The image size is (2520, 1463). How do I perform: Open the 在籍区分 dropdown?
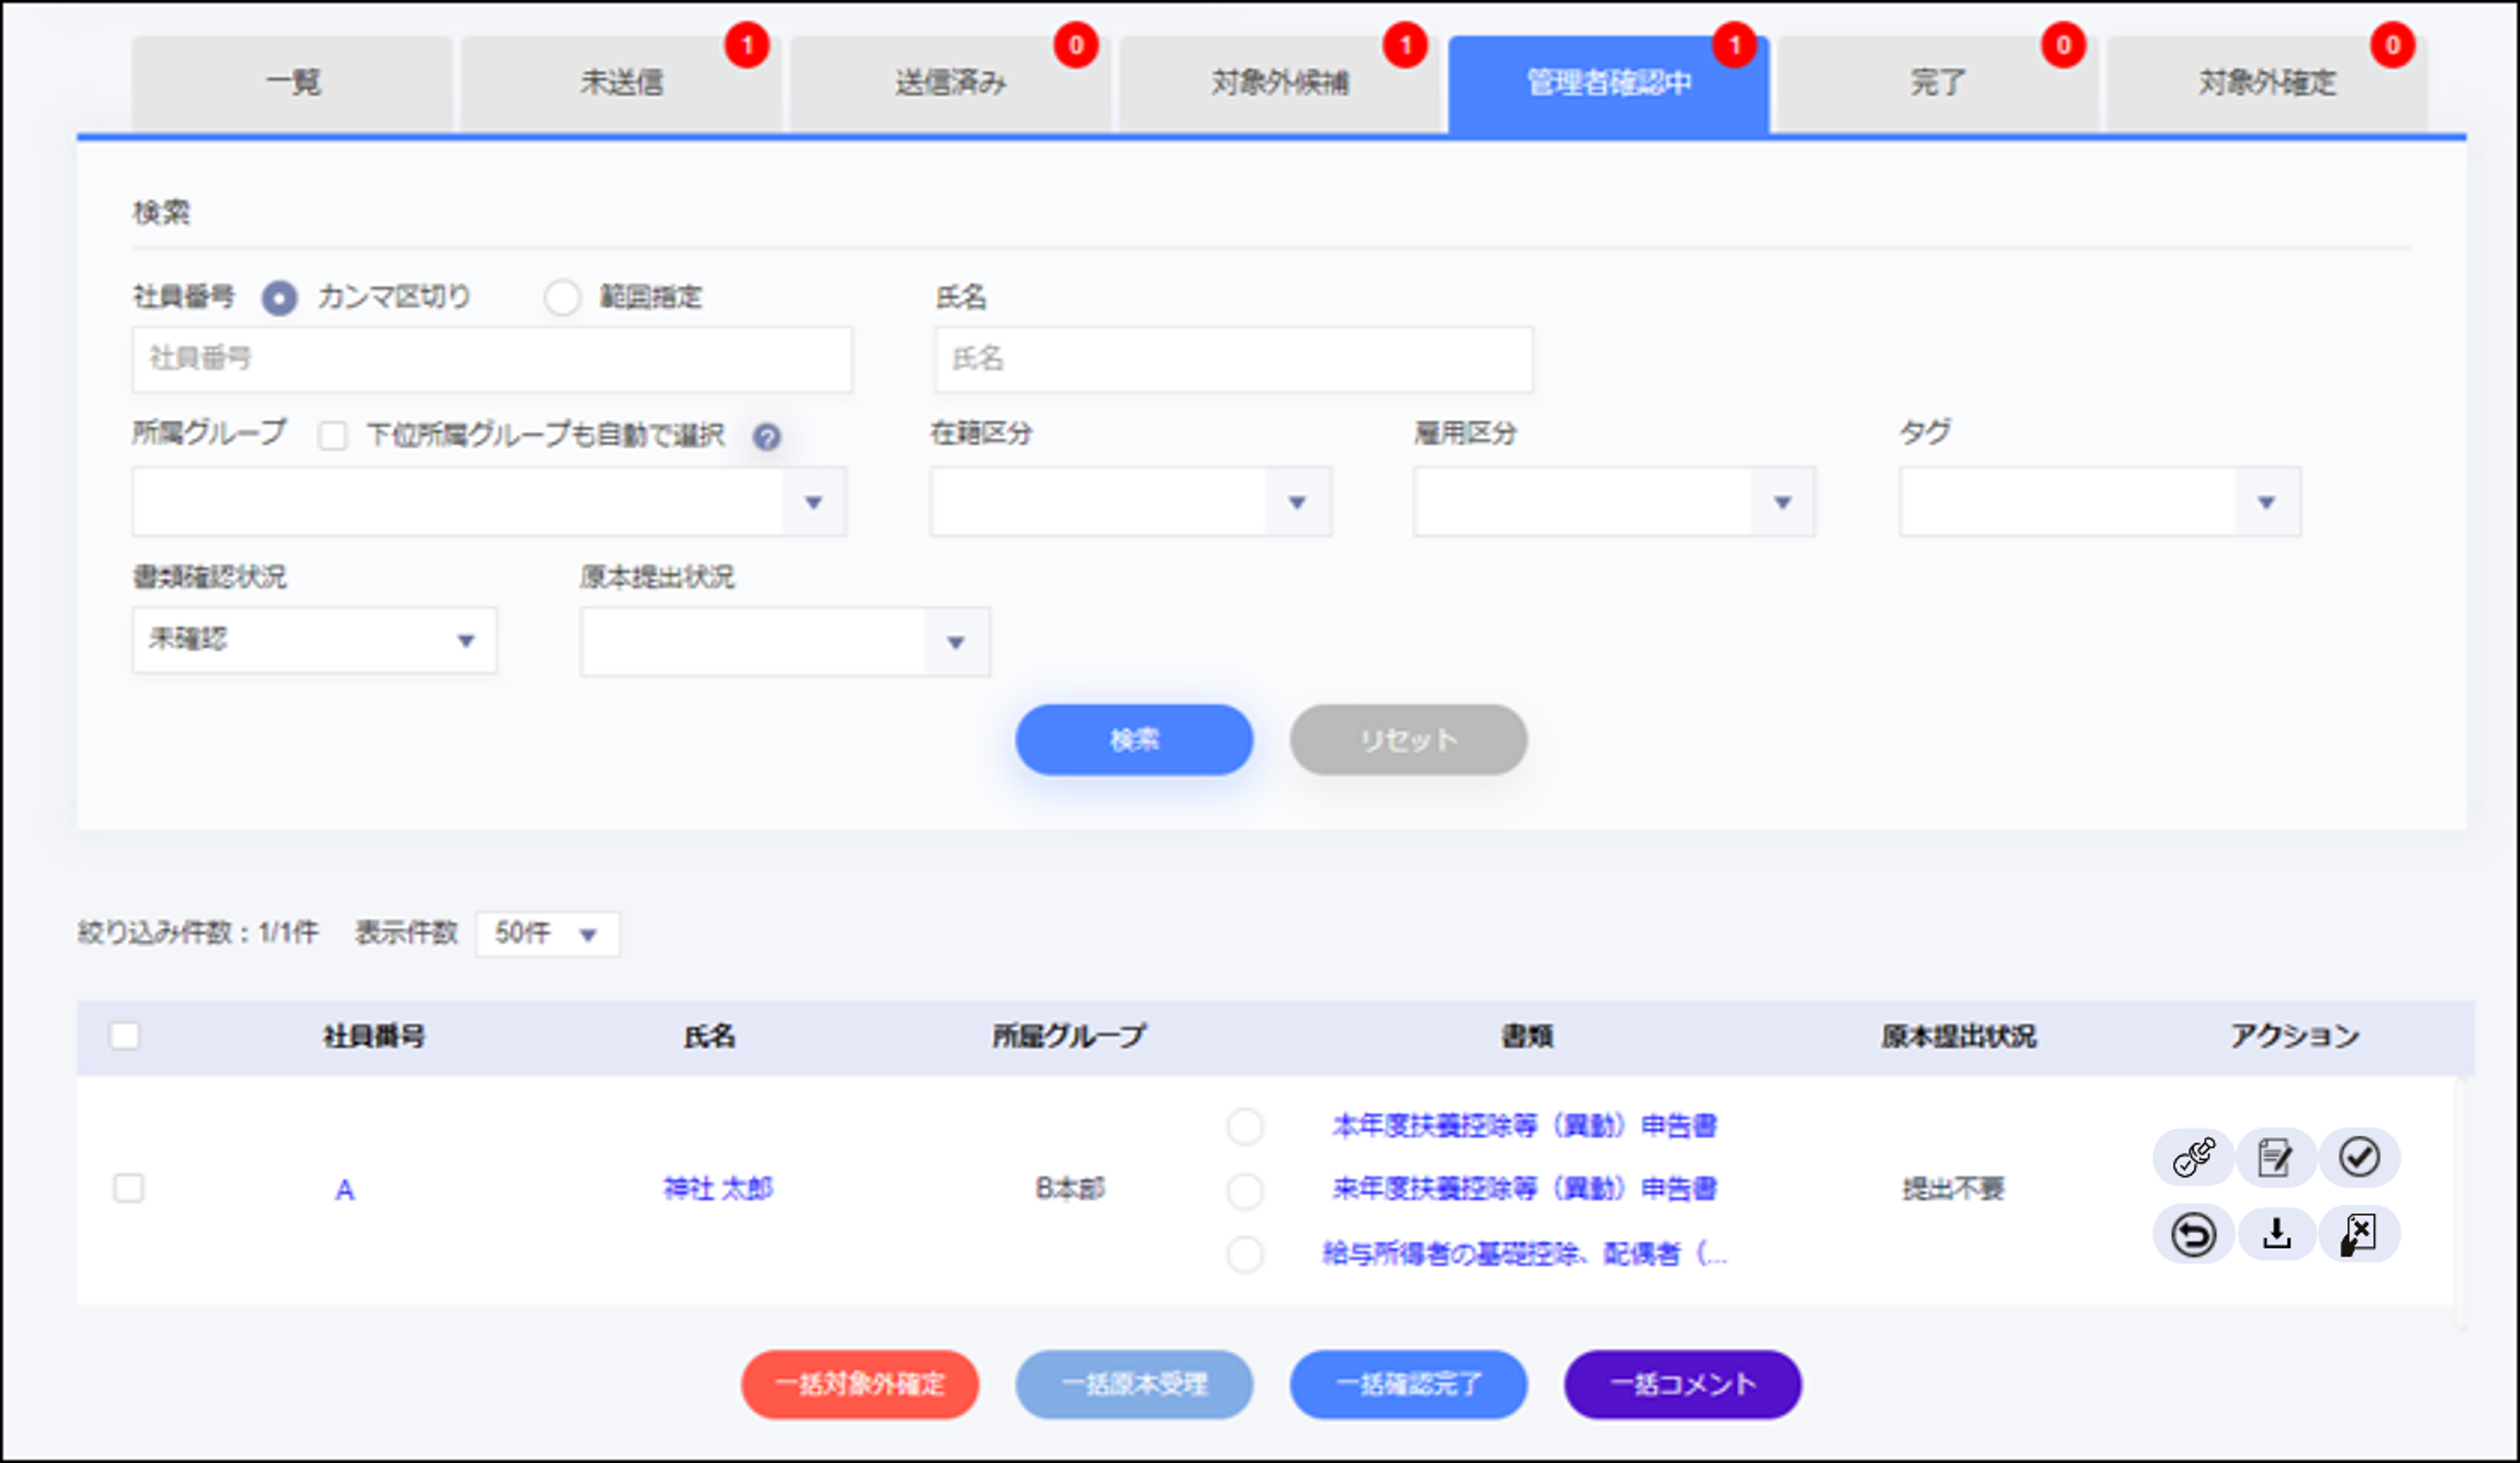[x=1130, y=501]
